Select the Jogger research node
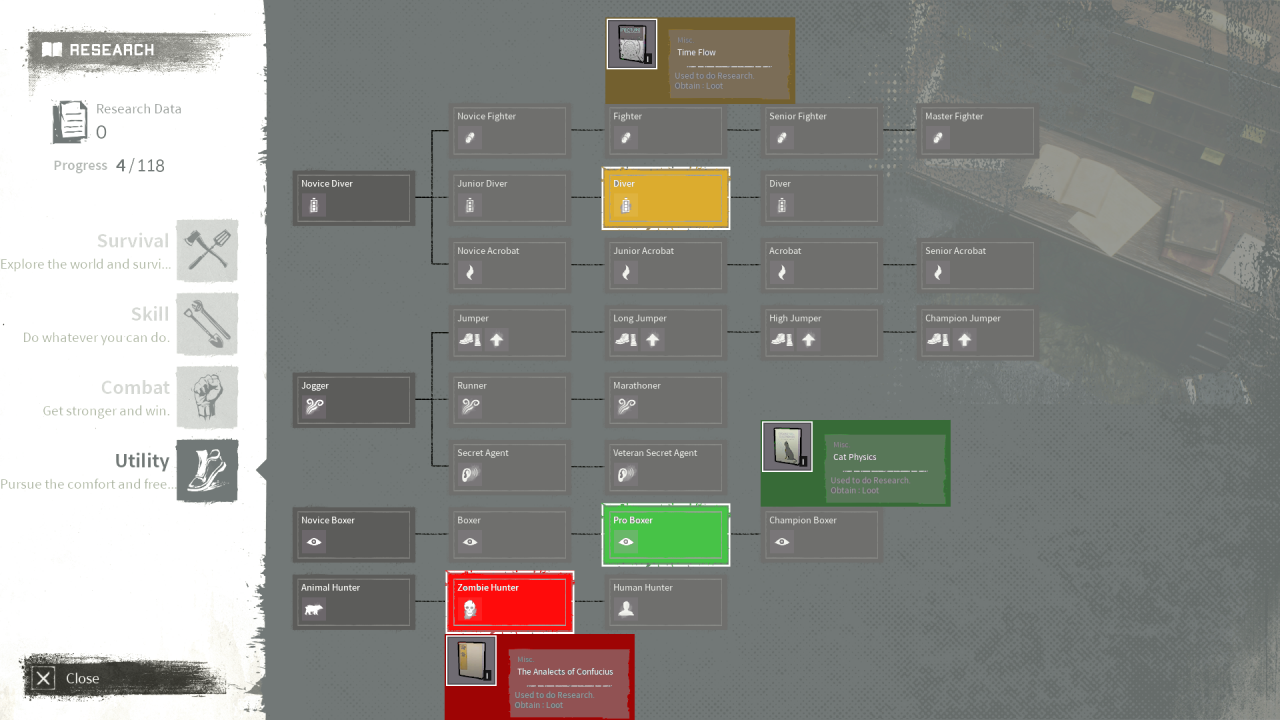 (x=354, y=400)
